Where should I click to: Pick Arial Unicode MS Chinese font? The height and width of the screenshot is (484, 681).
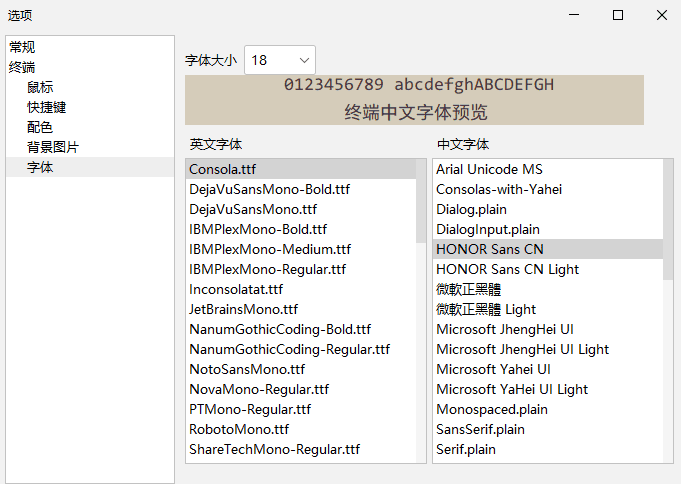[x=548, y=169]
